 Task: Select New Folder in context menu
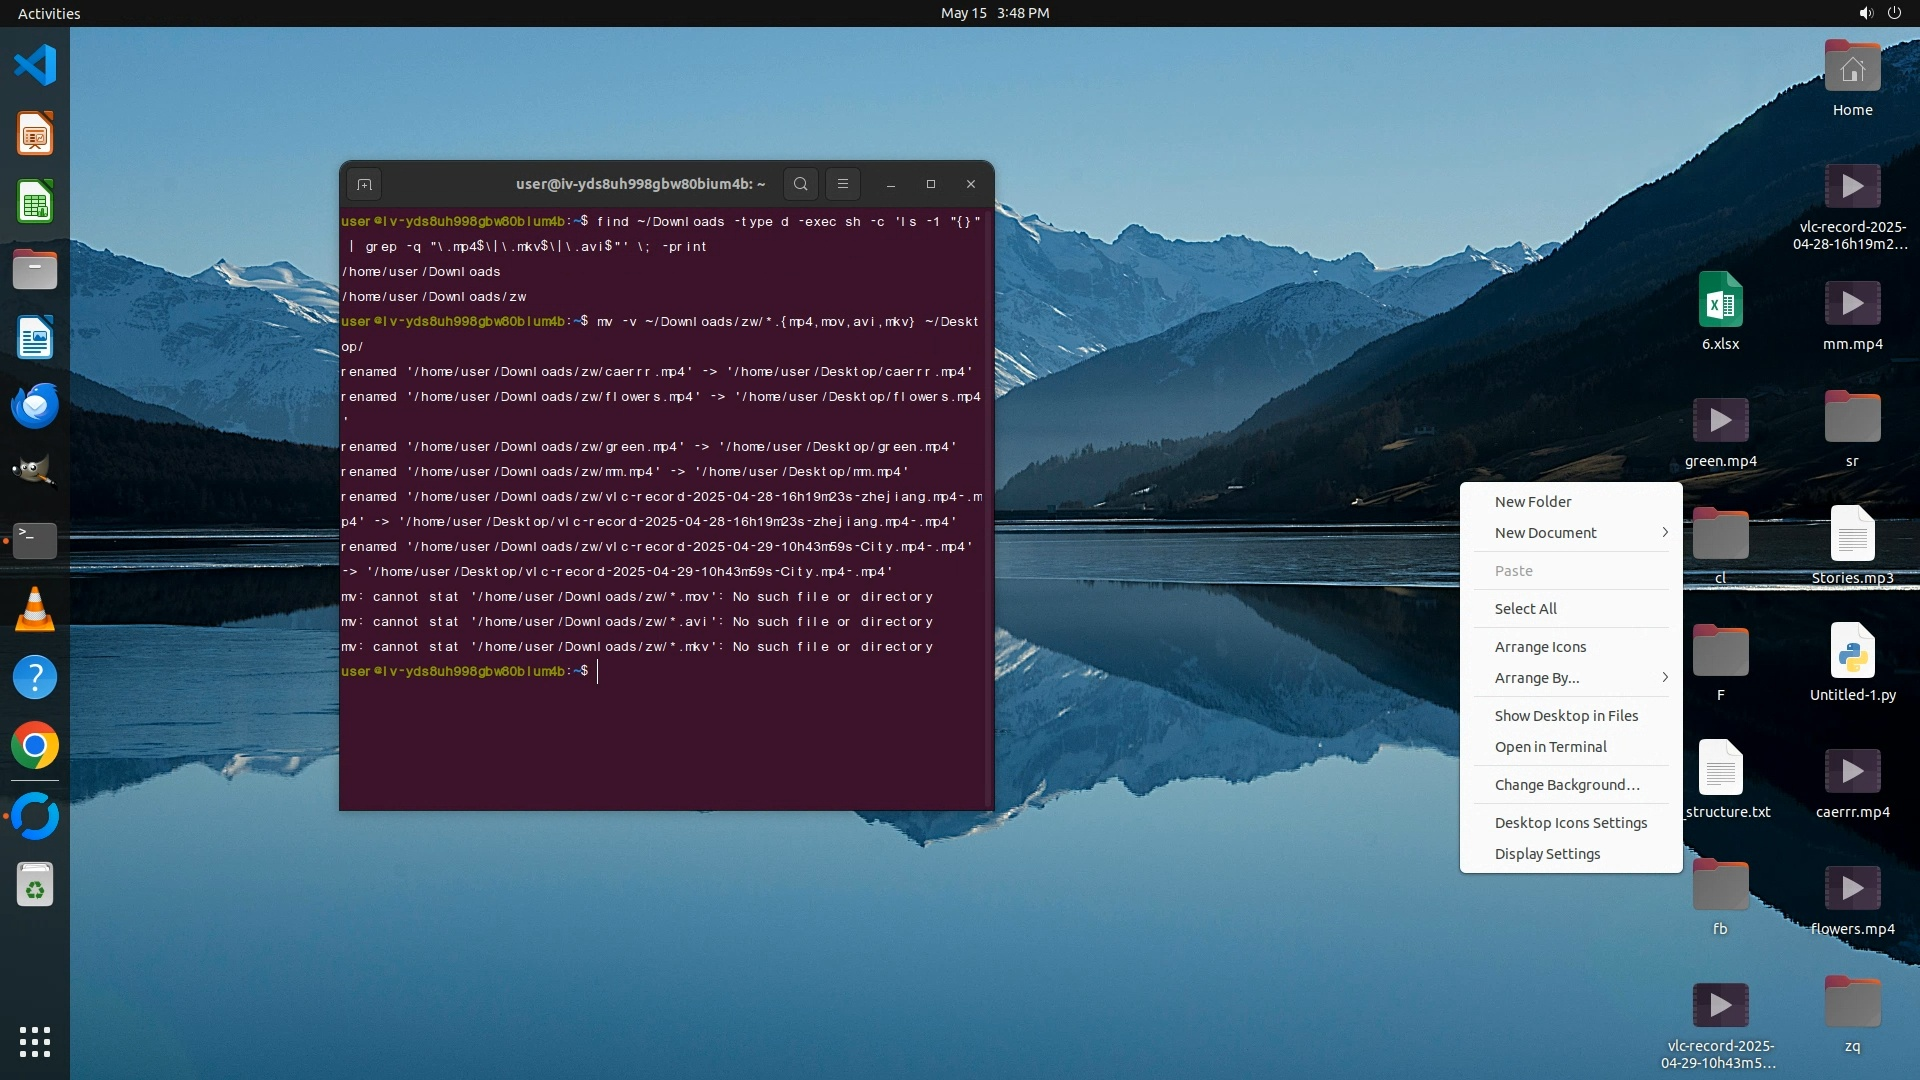(x=1533, y=502)
